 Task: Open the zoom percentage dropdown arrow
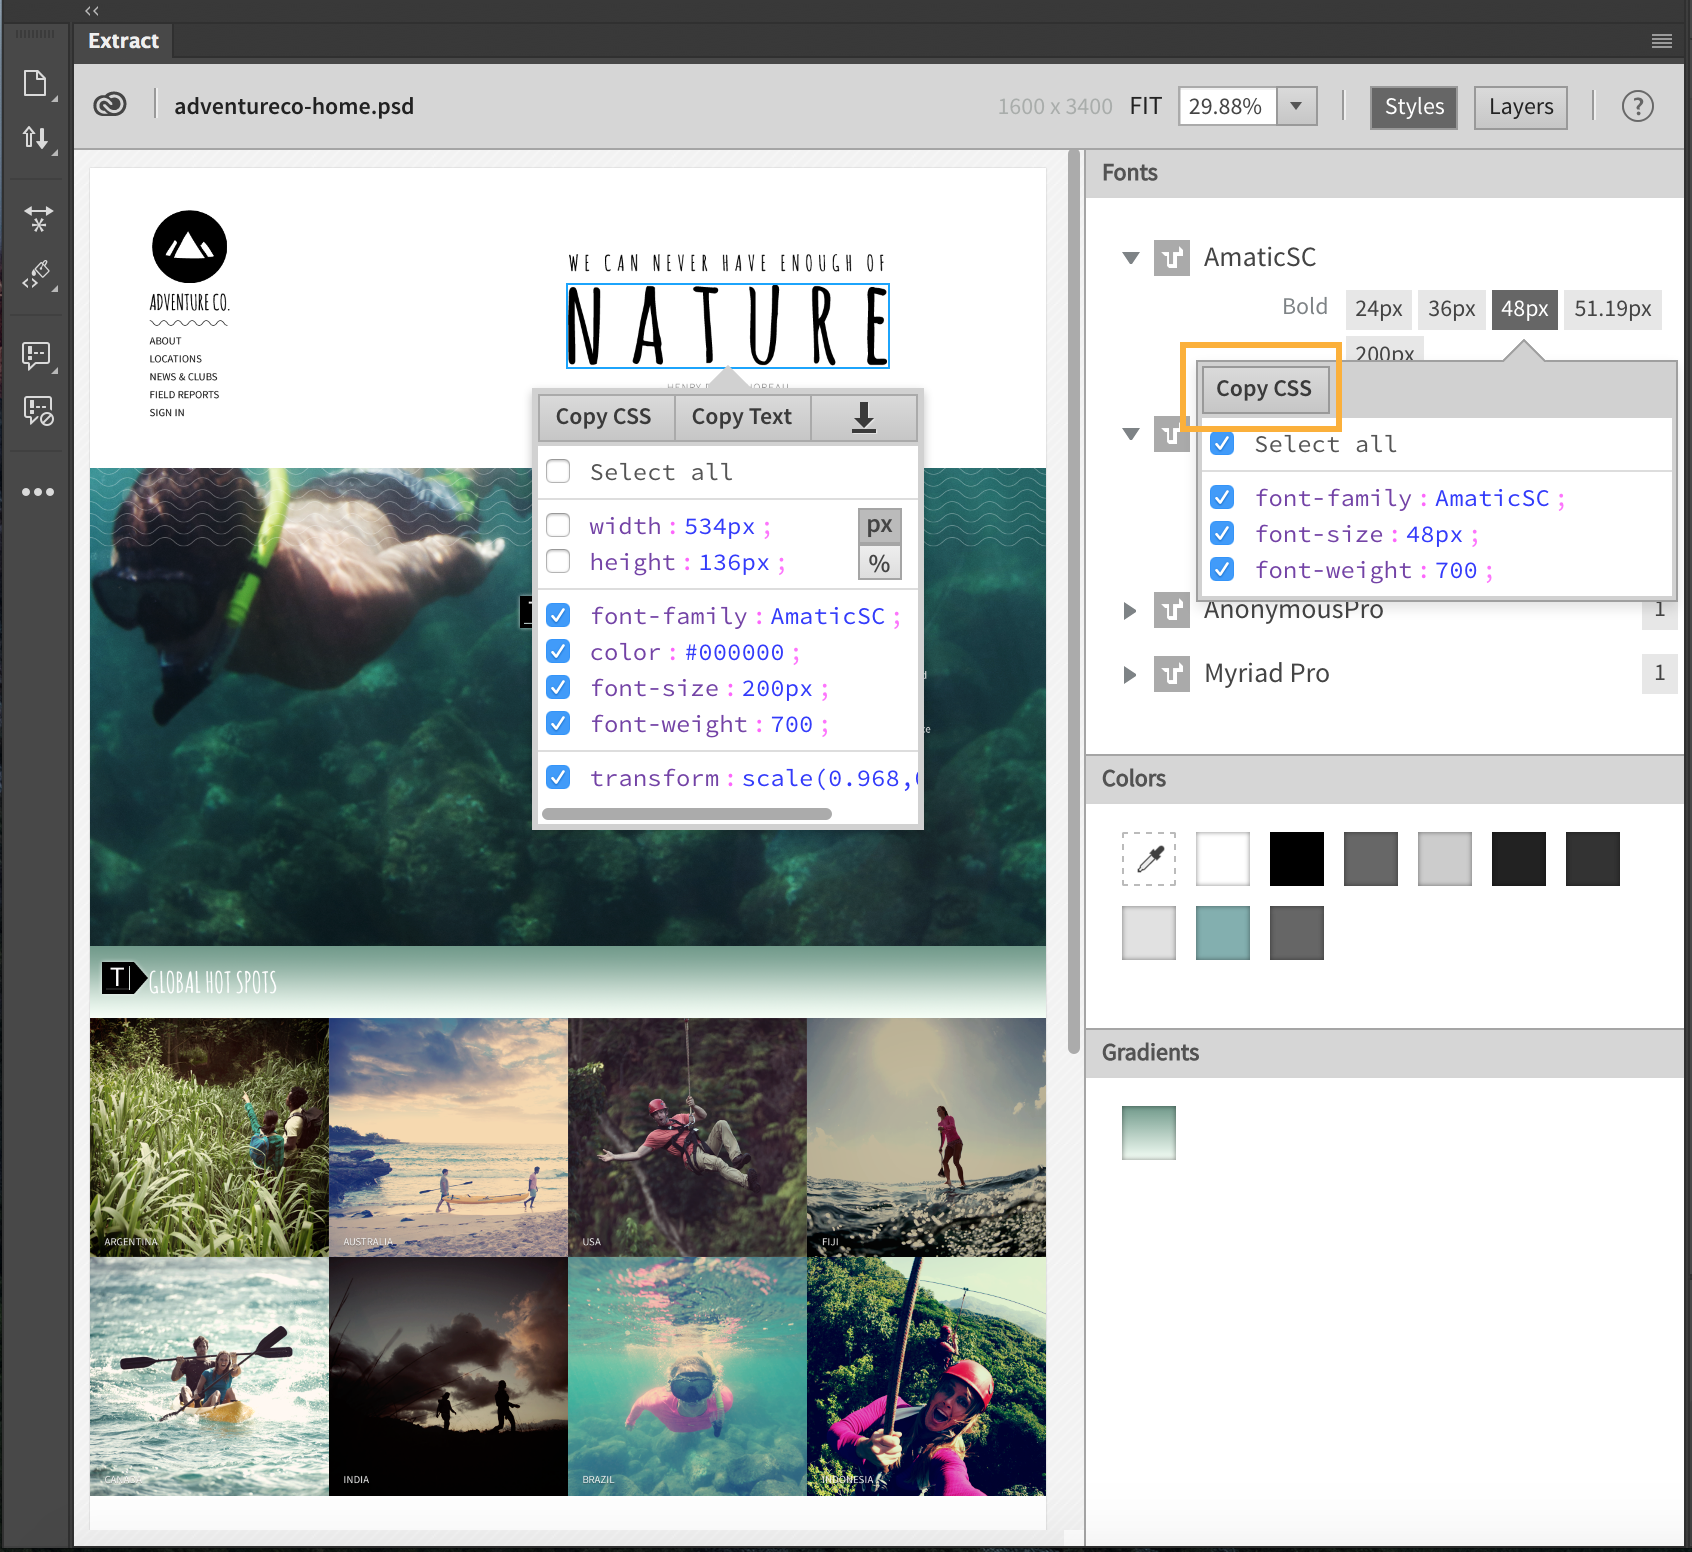point(1296,106)
